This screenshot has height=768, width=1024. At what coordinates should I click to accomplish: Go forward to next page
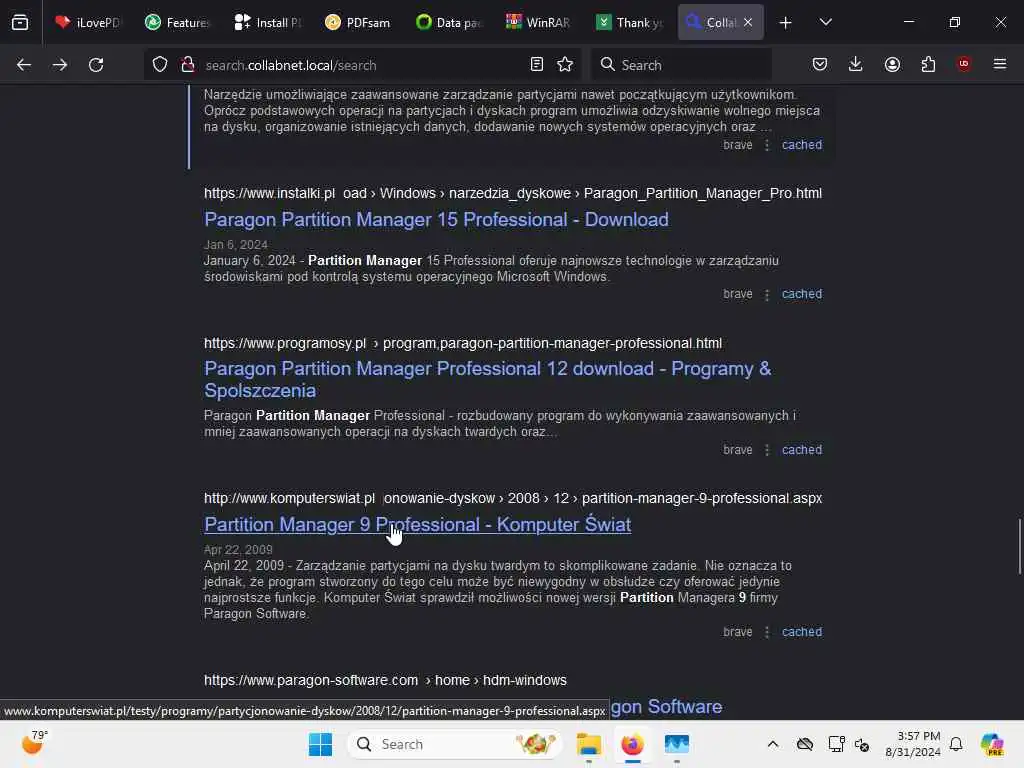pyautogui.click(x=60, y=65)
